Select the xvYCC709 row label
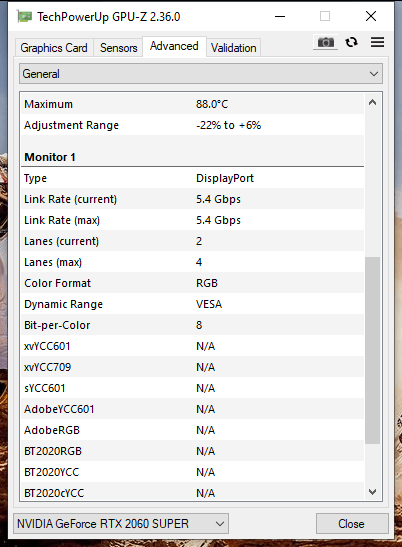 click(47, 367)
